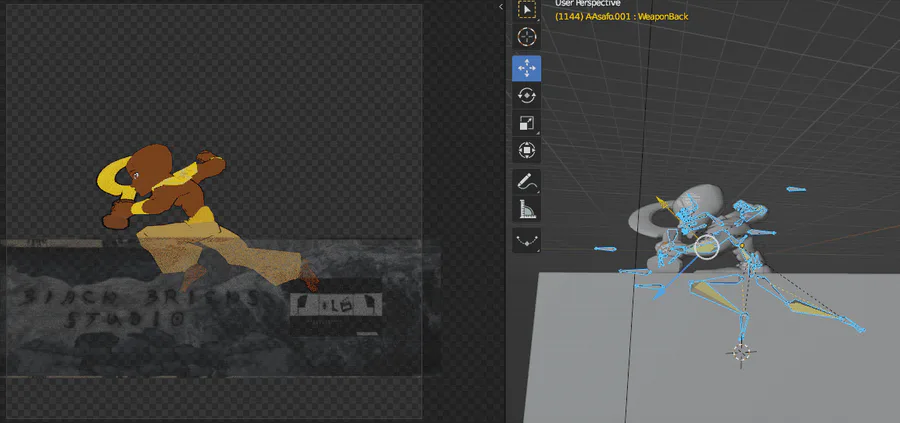Activate the Measure ruler tool
900x423 pixels.
point(526,209)
